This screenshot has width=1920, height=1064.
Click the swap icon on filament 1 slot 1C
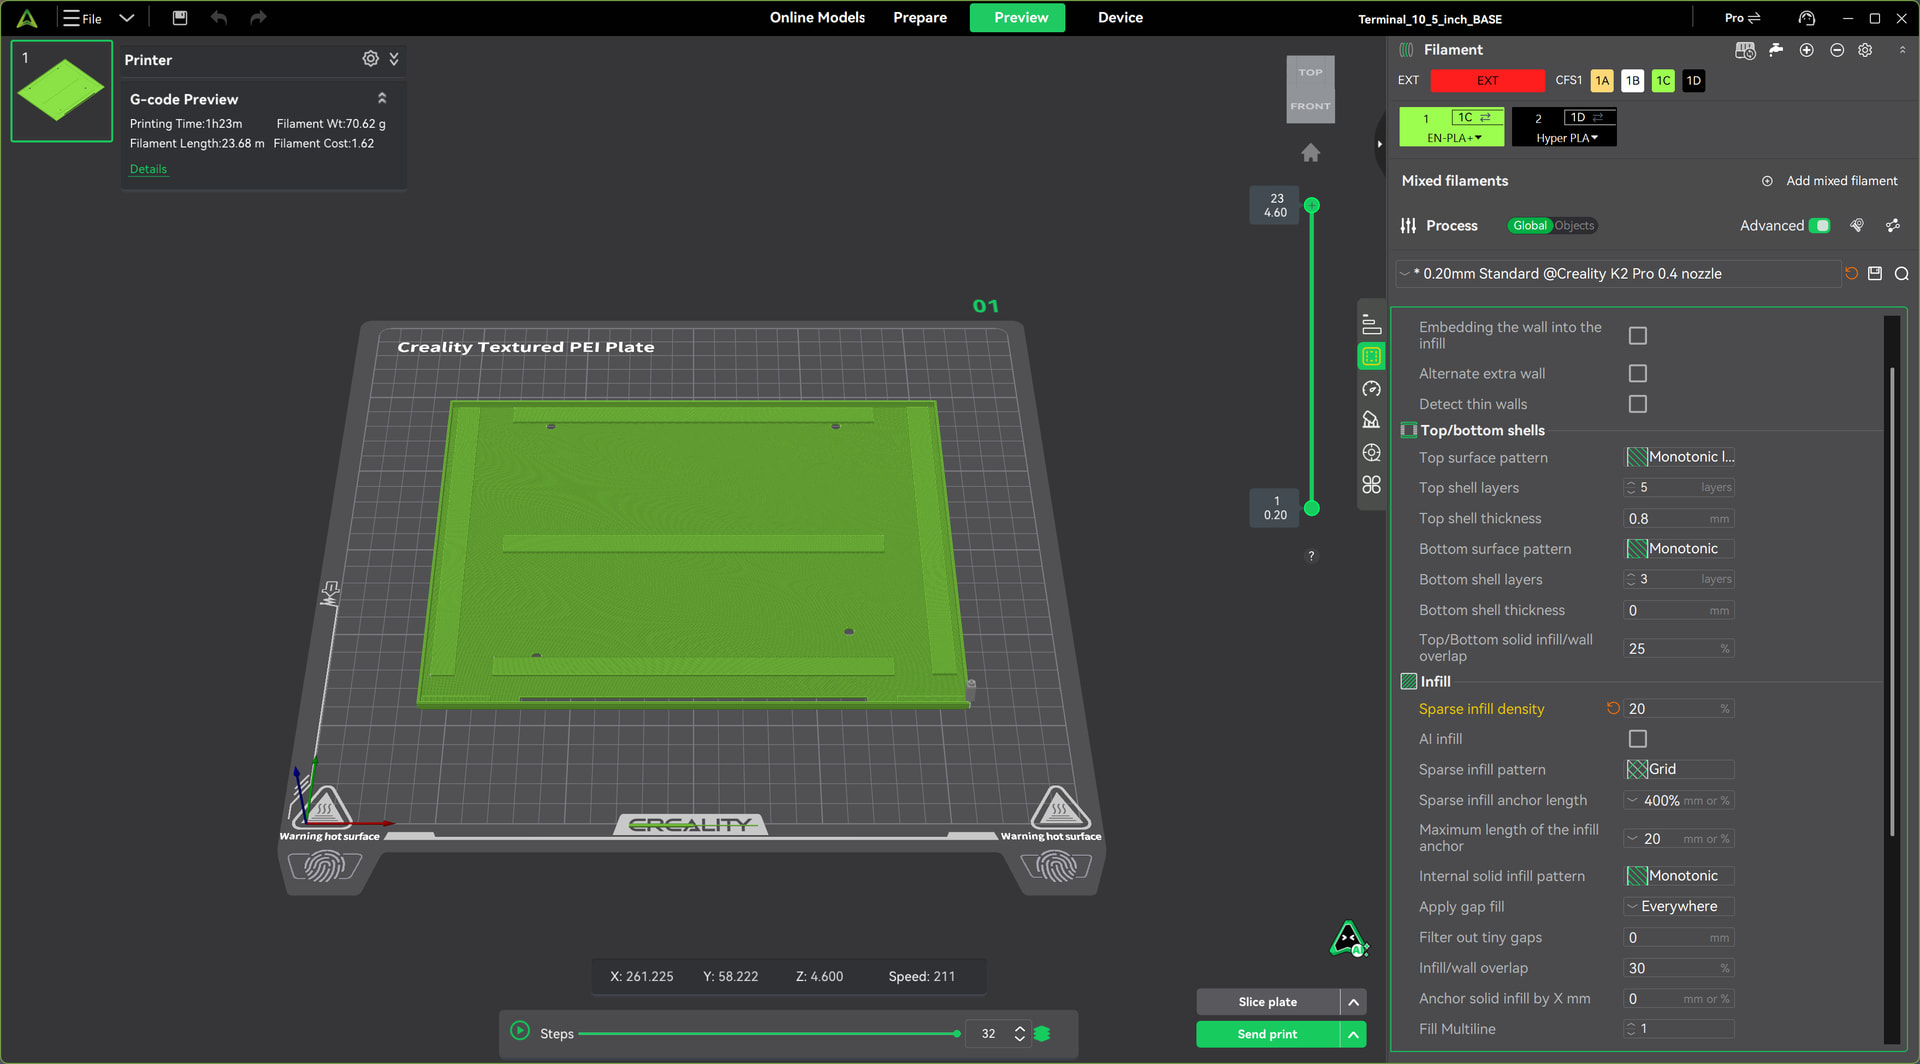(1486, 117)
